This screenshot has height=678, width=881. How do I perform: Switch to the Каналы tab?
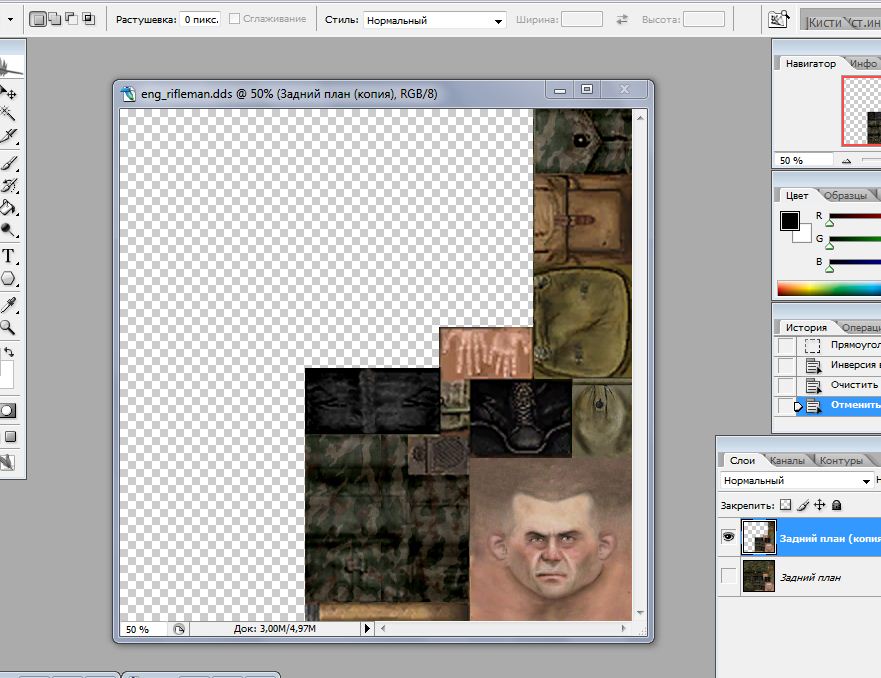coord(787,461)
